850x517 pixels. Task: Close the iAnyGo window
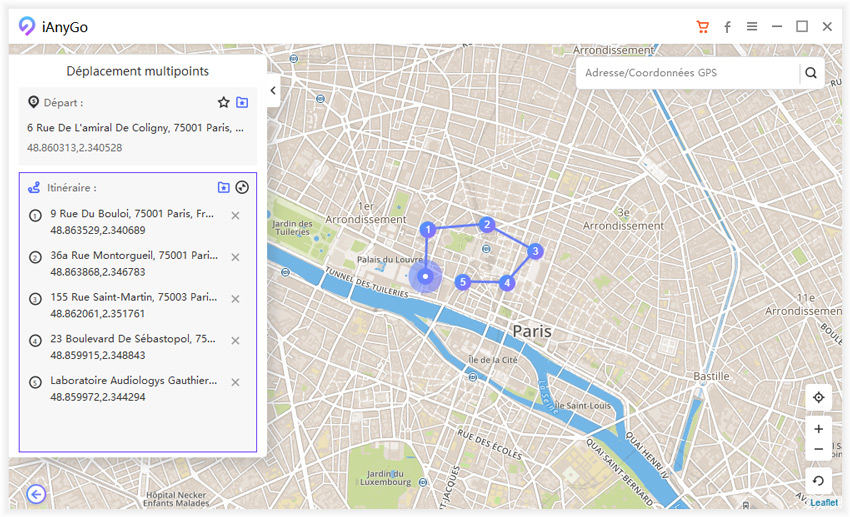click(827, 26)
